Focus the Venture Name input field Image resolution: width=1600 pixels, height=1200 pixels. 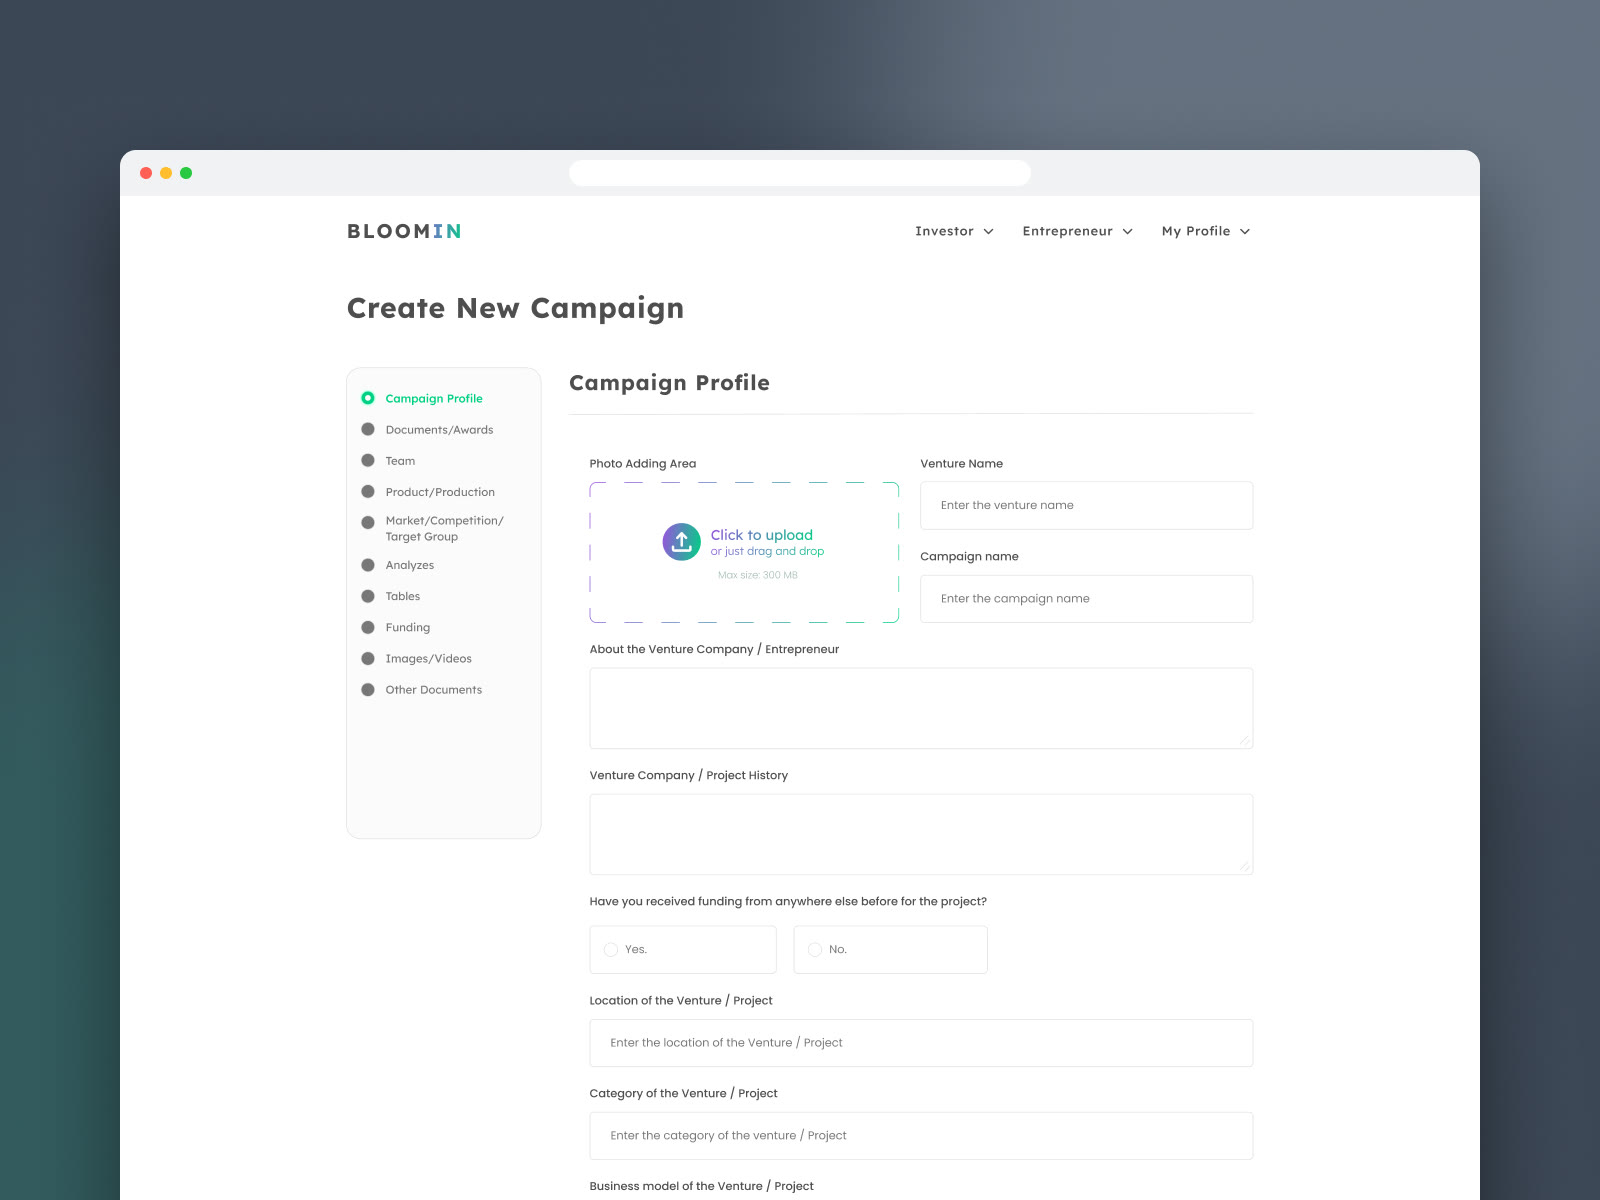pyautogui.click(x=1086, y=505)
